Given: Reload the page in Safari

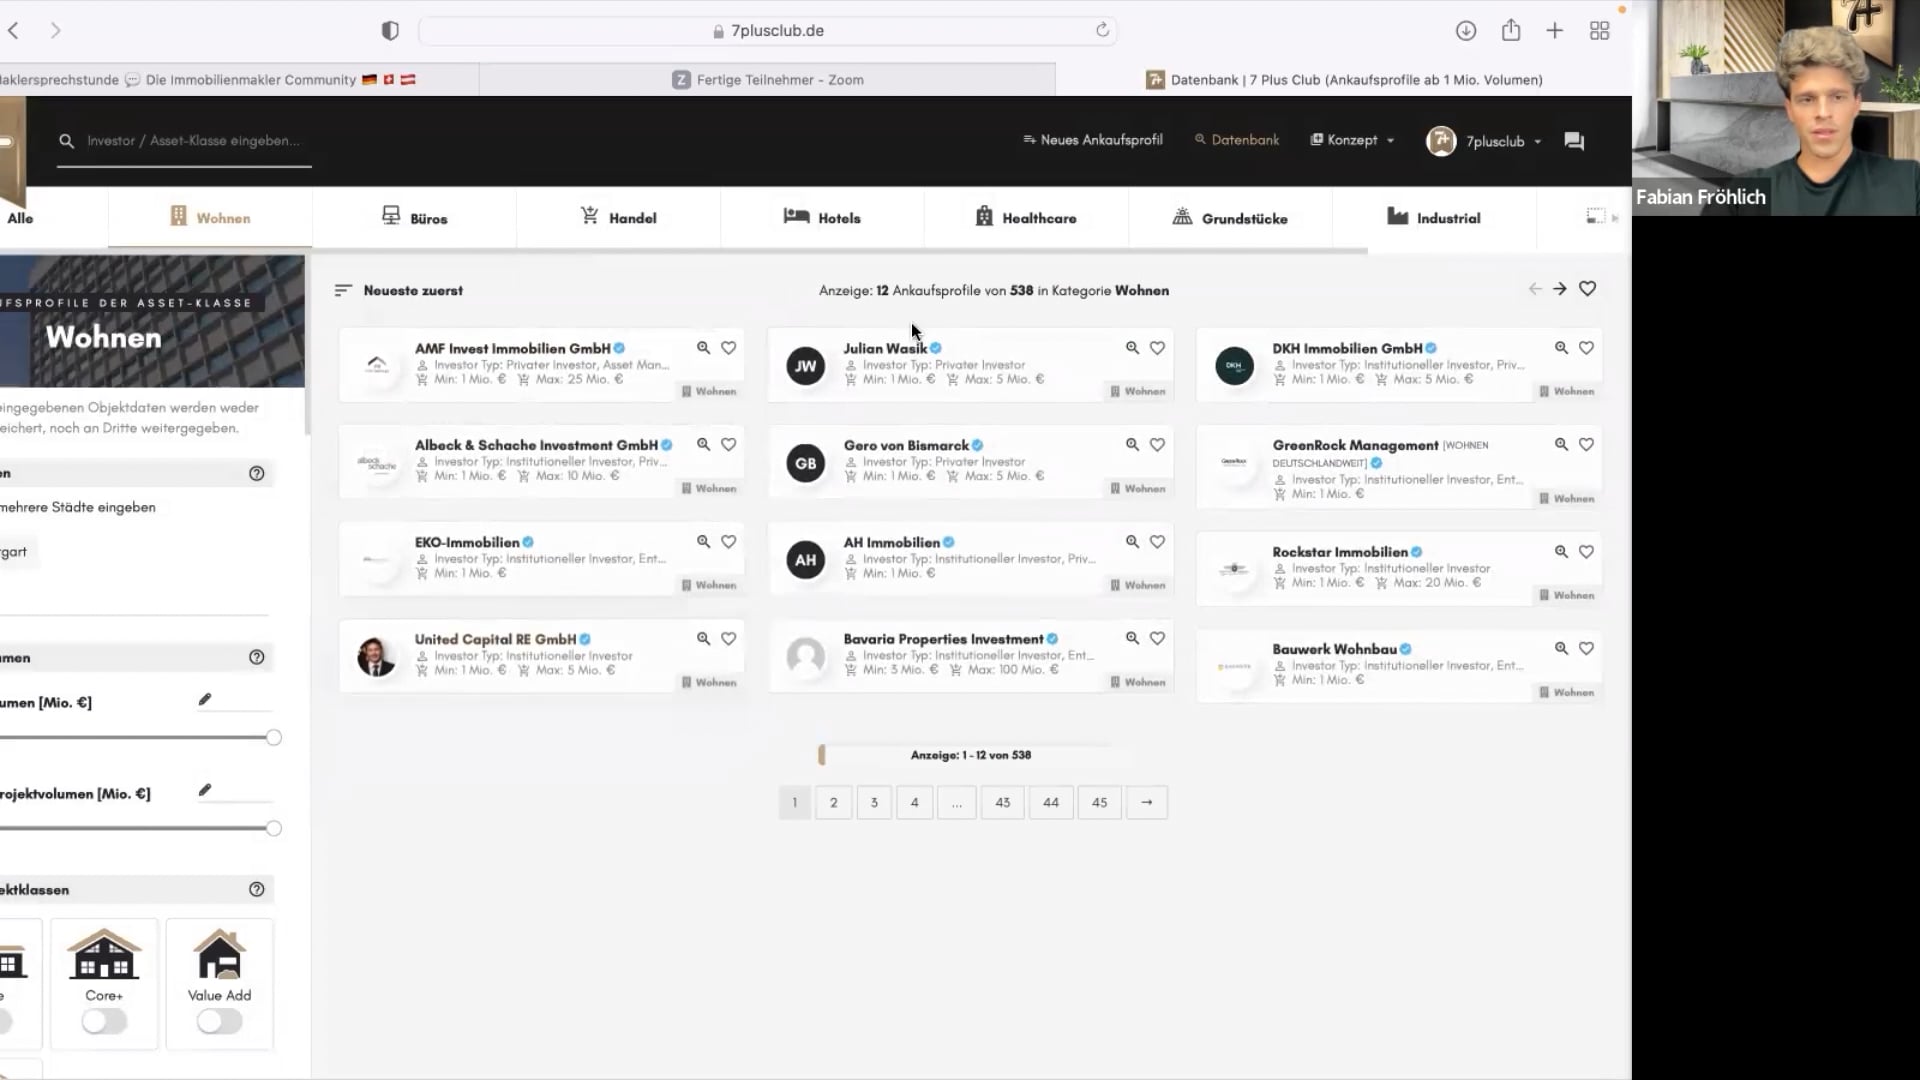Looking at the screenshot, I should click(1102, 30).
